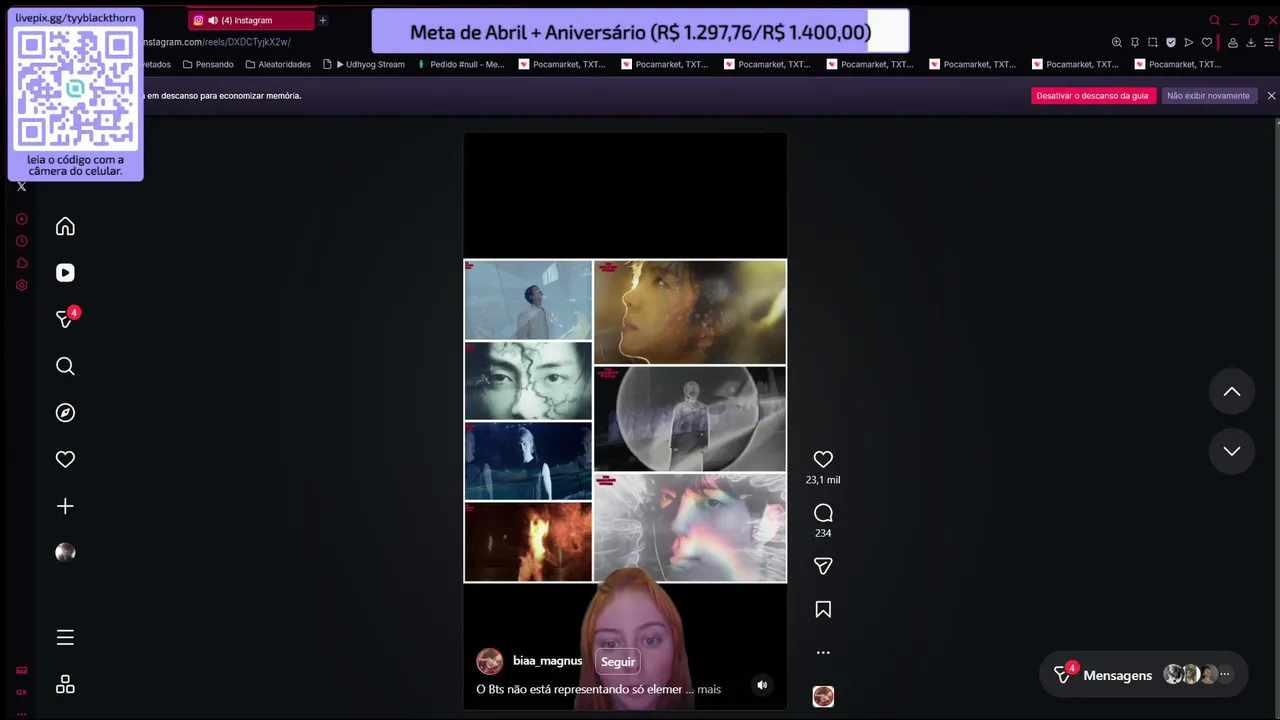Open the reel audio thumbnail
This screenshot has width=1280, height=720.
click(x=823, y=697)
